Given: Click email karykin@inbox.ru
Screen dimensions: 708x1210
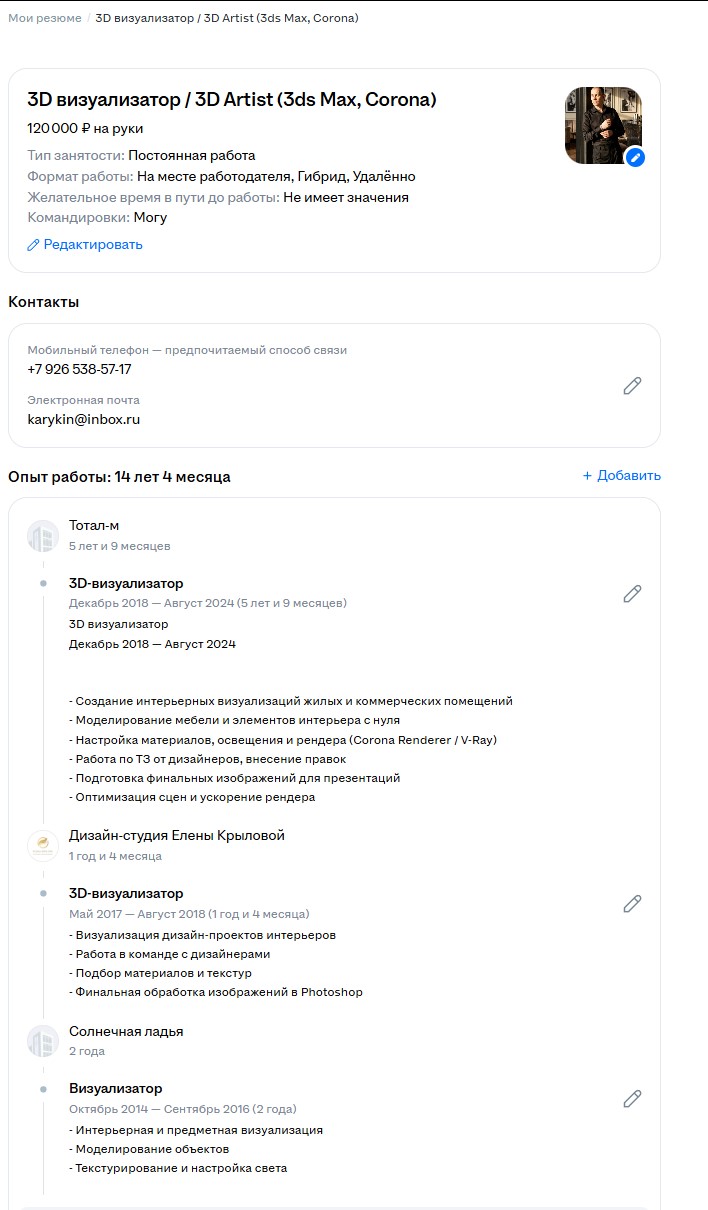Looking at the screenshot, I should pyautogui.click(x=83, y=419).
